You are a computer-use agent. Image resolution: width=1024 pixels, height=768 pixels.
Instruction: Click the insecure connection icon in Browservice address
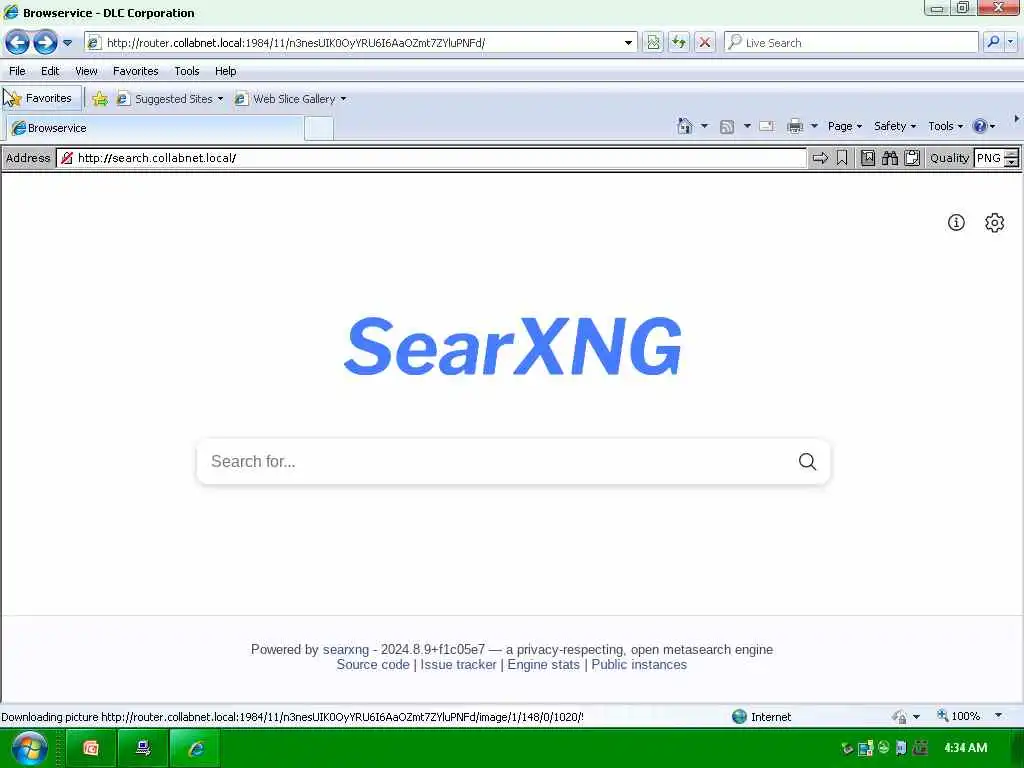point(67,158)
